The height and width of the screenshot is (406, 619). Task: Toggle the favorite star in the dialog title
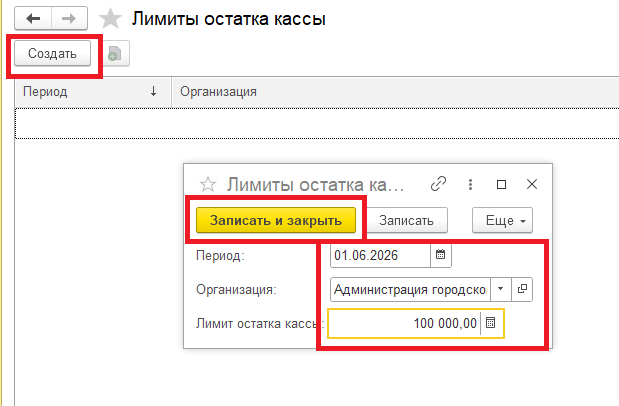click(x=208, y=184)
